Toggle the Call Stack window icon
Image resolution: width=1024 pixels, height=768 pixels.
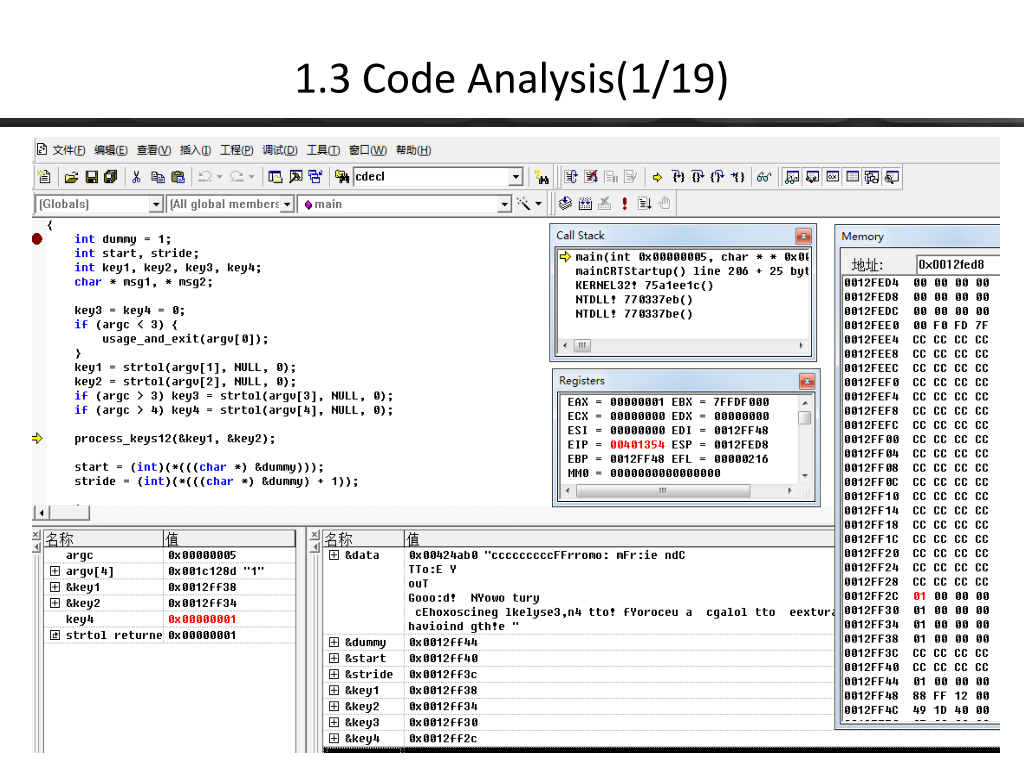(x=872, y=177)
